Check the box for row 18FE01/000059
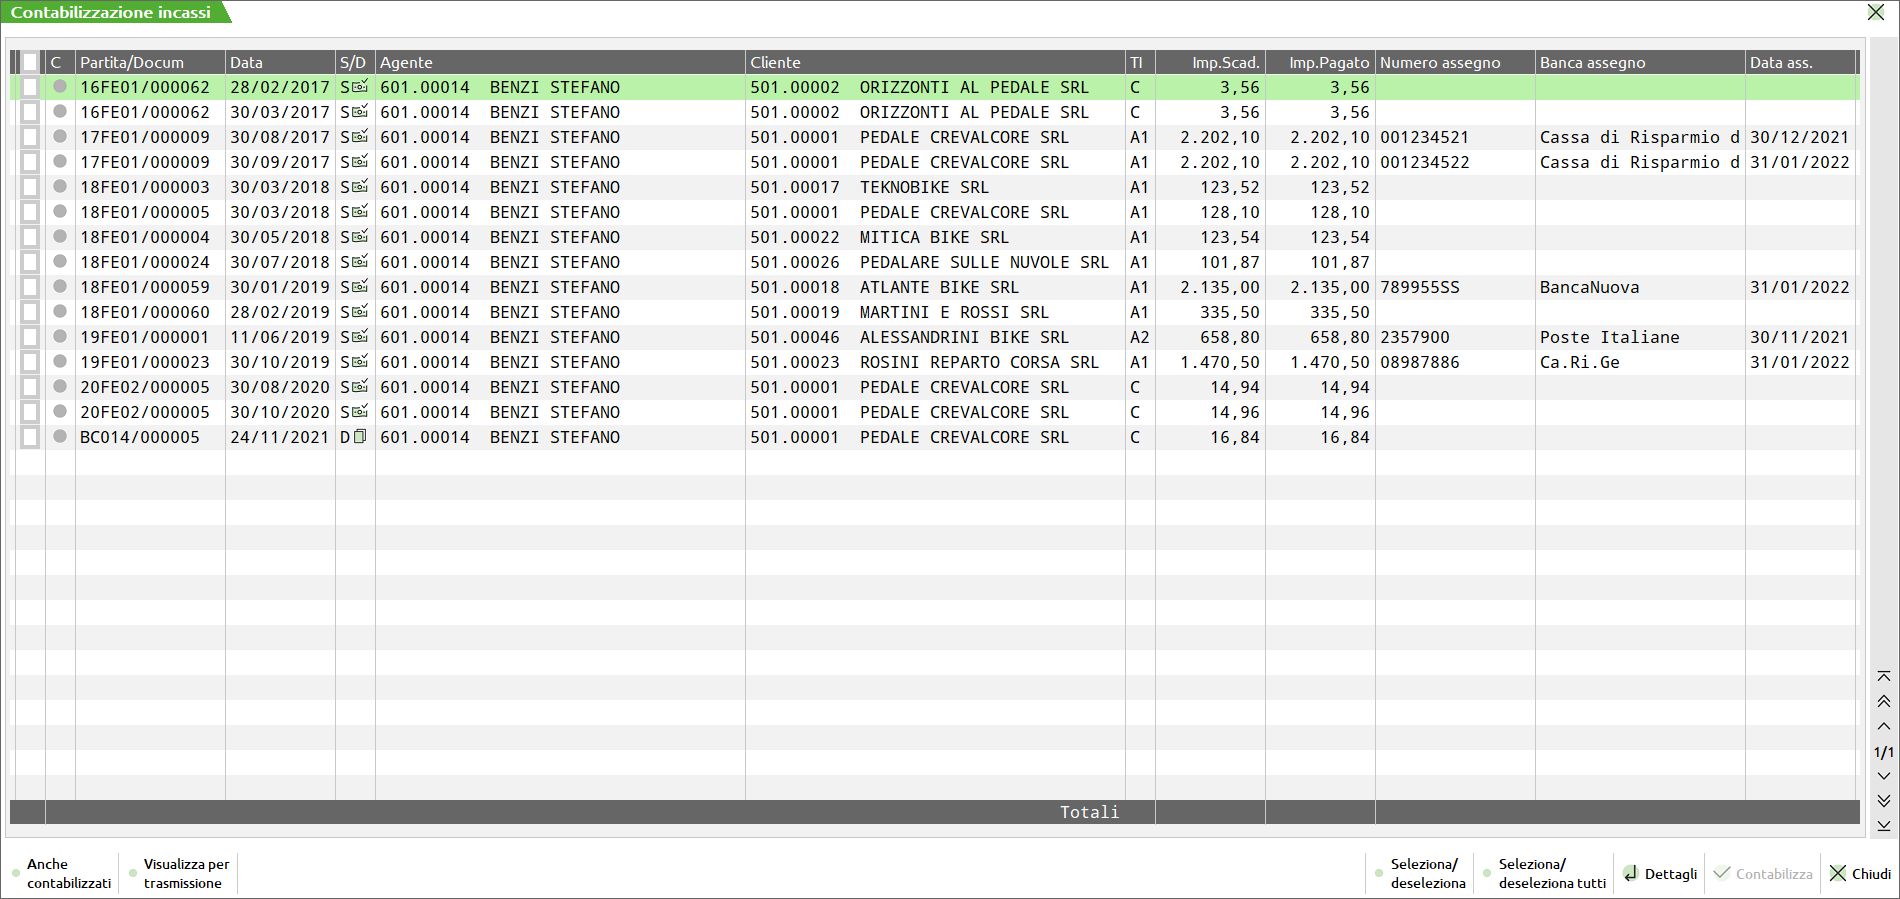 point(30,287)
